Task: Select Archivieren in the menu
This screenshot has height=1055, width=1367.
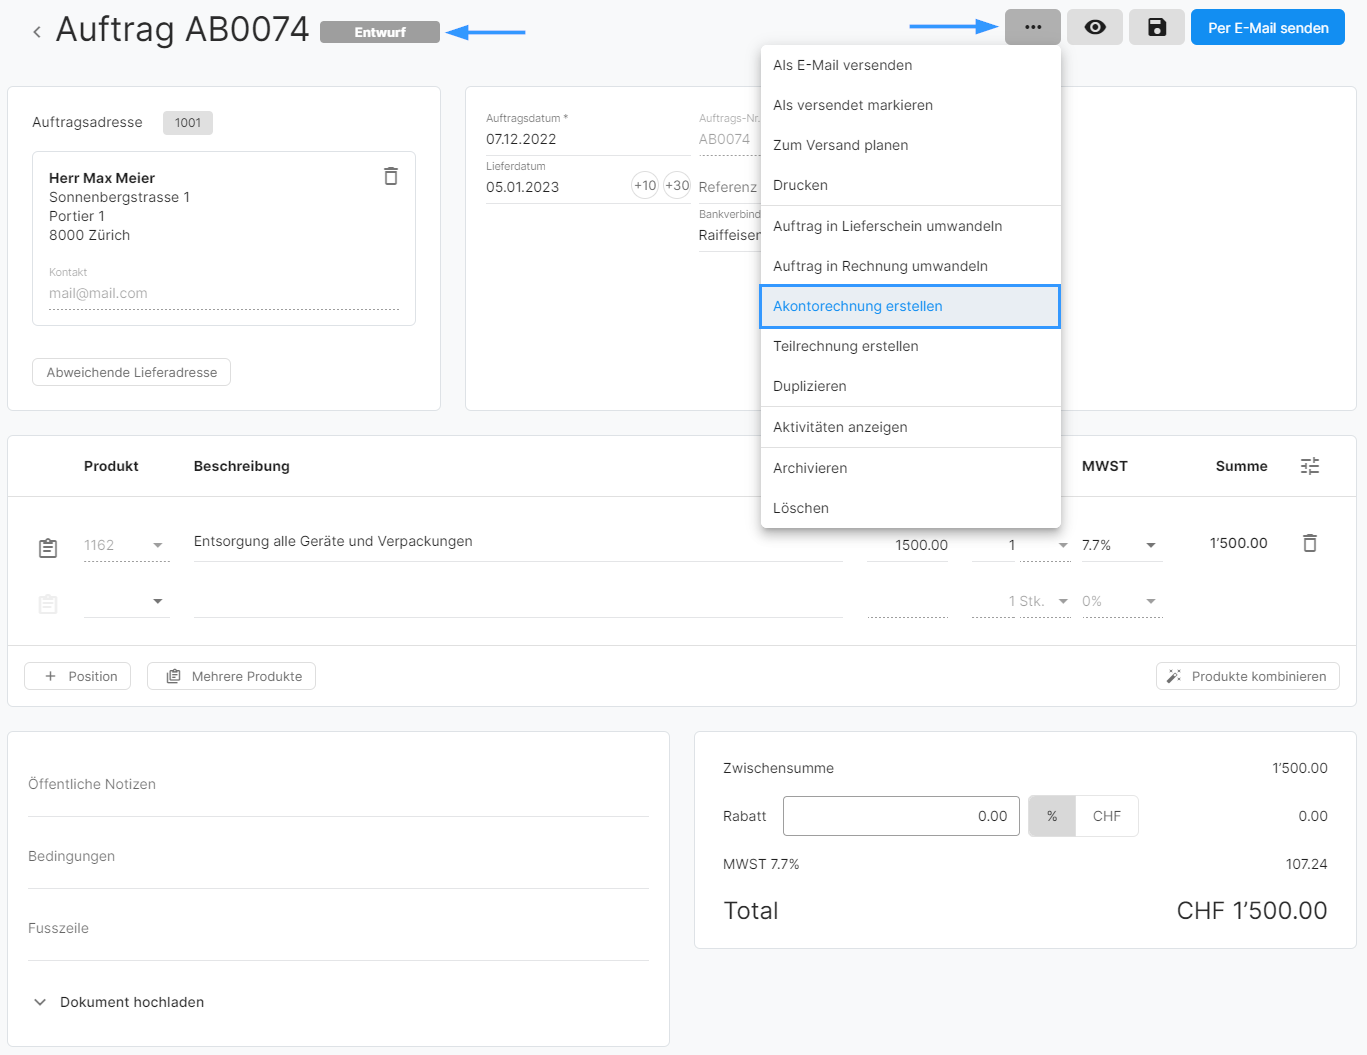Action: coord(910,468)
